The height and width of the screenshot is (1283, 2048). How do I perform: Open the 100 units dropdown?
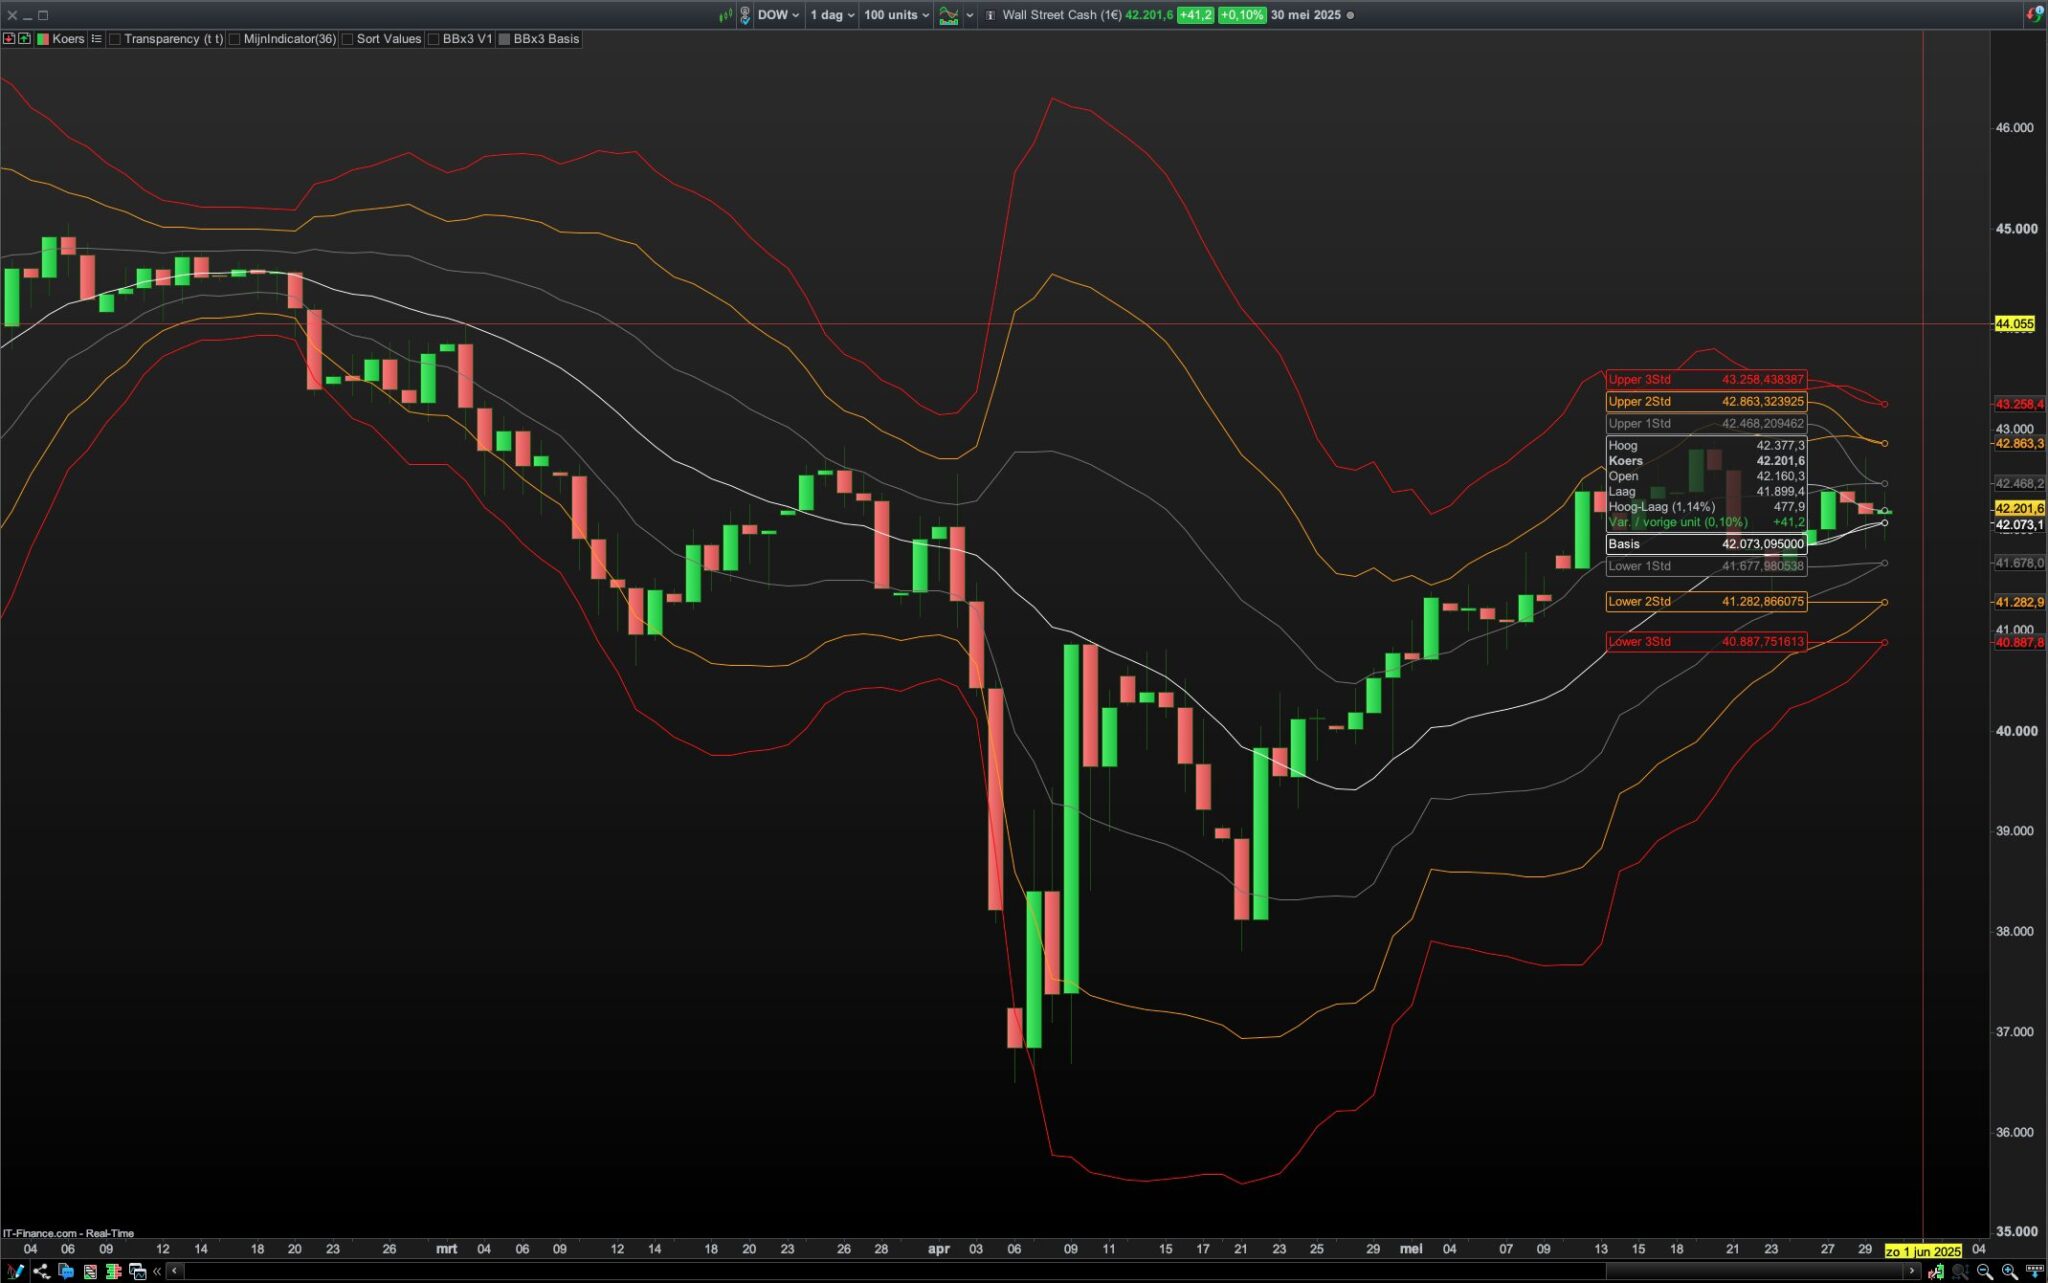coord(896,15)
